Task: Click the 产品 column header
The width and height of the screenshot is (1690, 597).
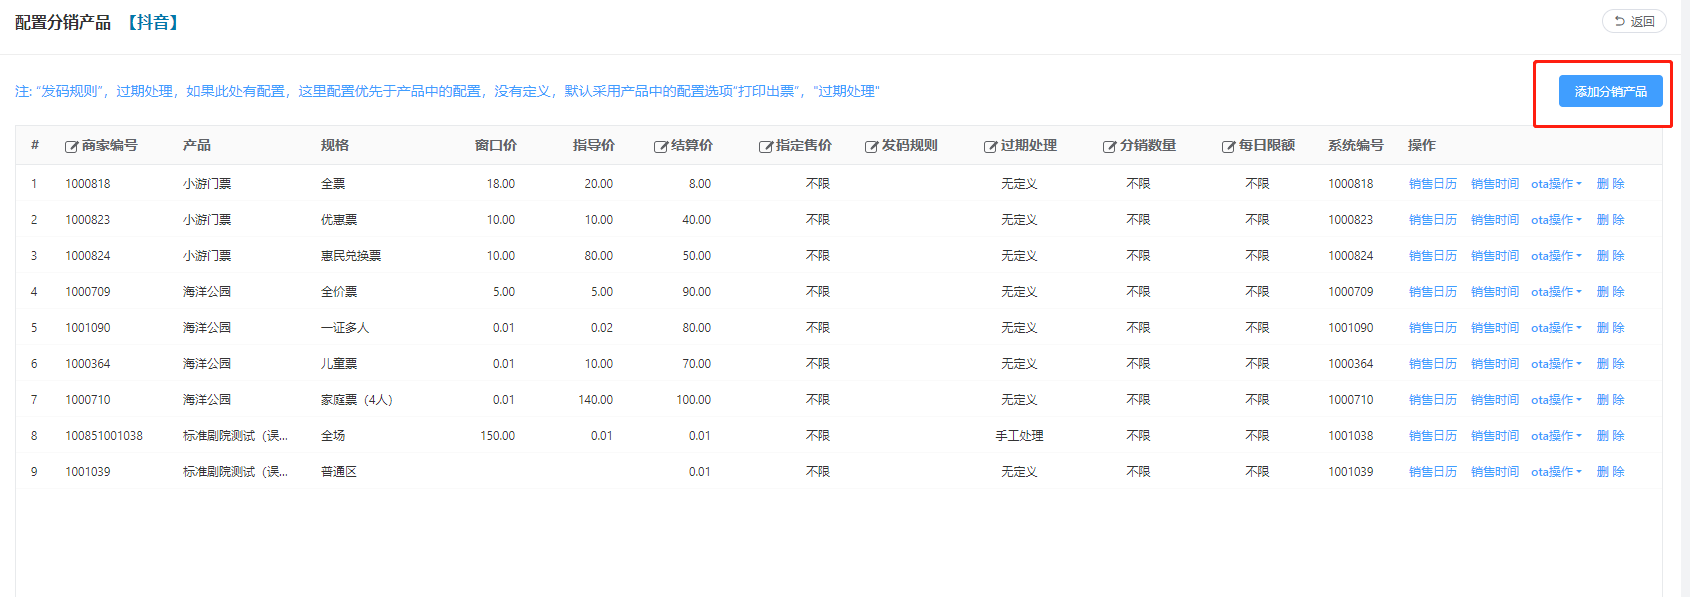Action: [x=197, y=145]
